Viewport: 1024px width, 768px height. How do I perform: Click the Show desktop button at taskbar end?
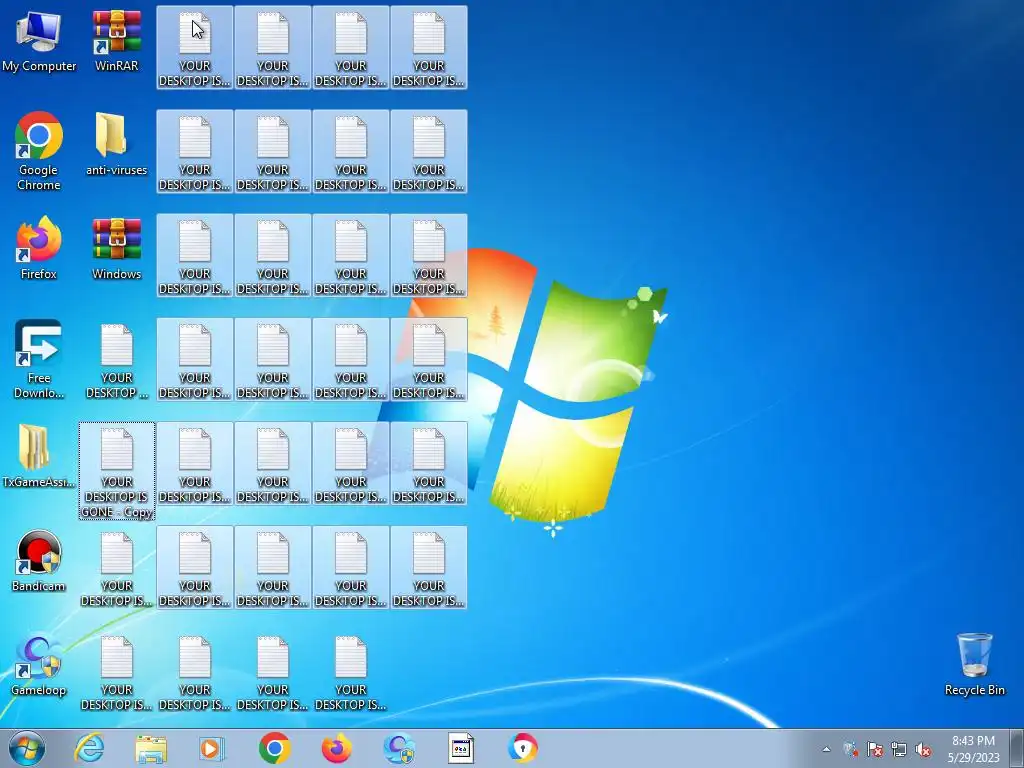click(1018, 748)
